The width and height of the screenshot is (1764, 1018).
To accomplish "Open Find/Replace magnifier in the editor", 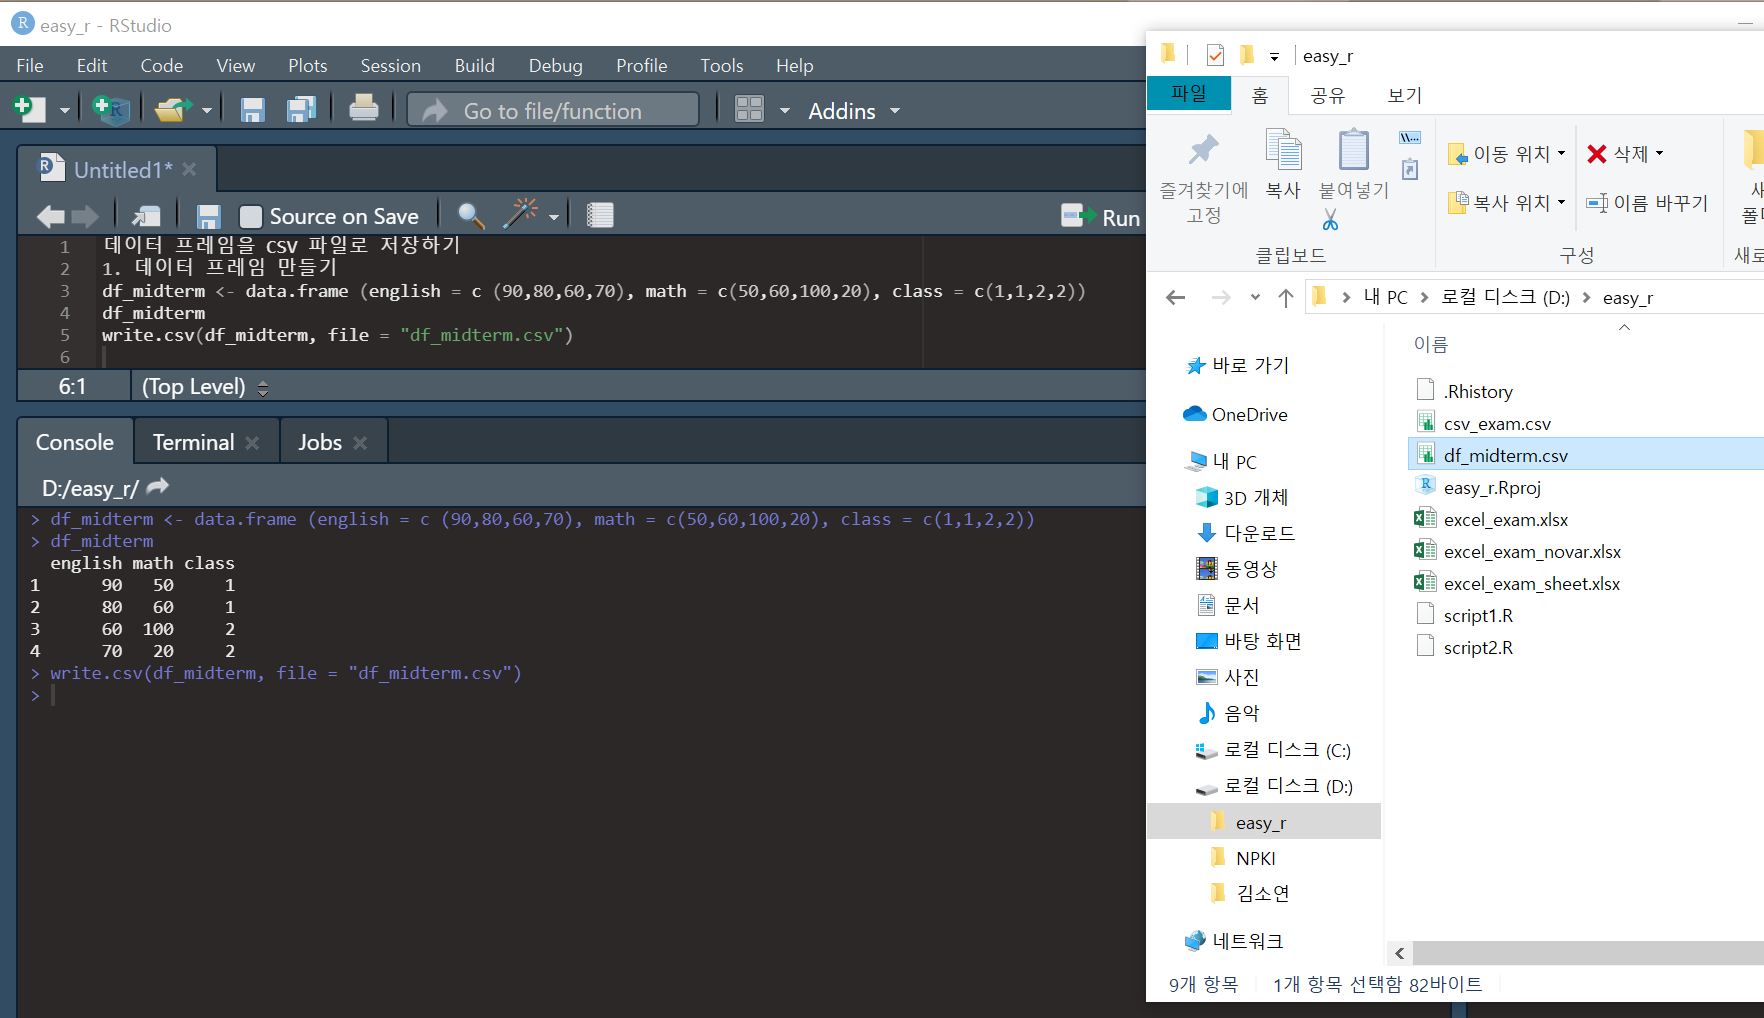I will [x=471, y=216].
